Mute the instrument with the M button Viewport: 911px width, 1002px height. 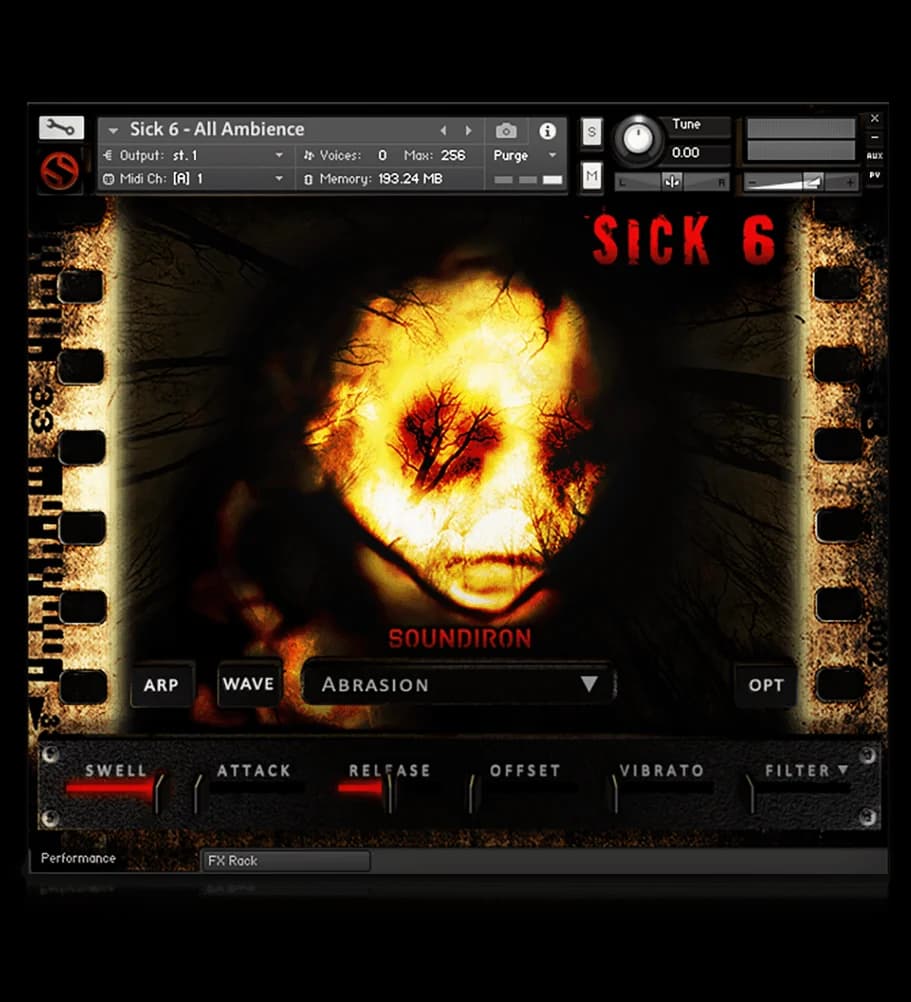(x=591, y=176)
